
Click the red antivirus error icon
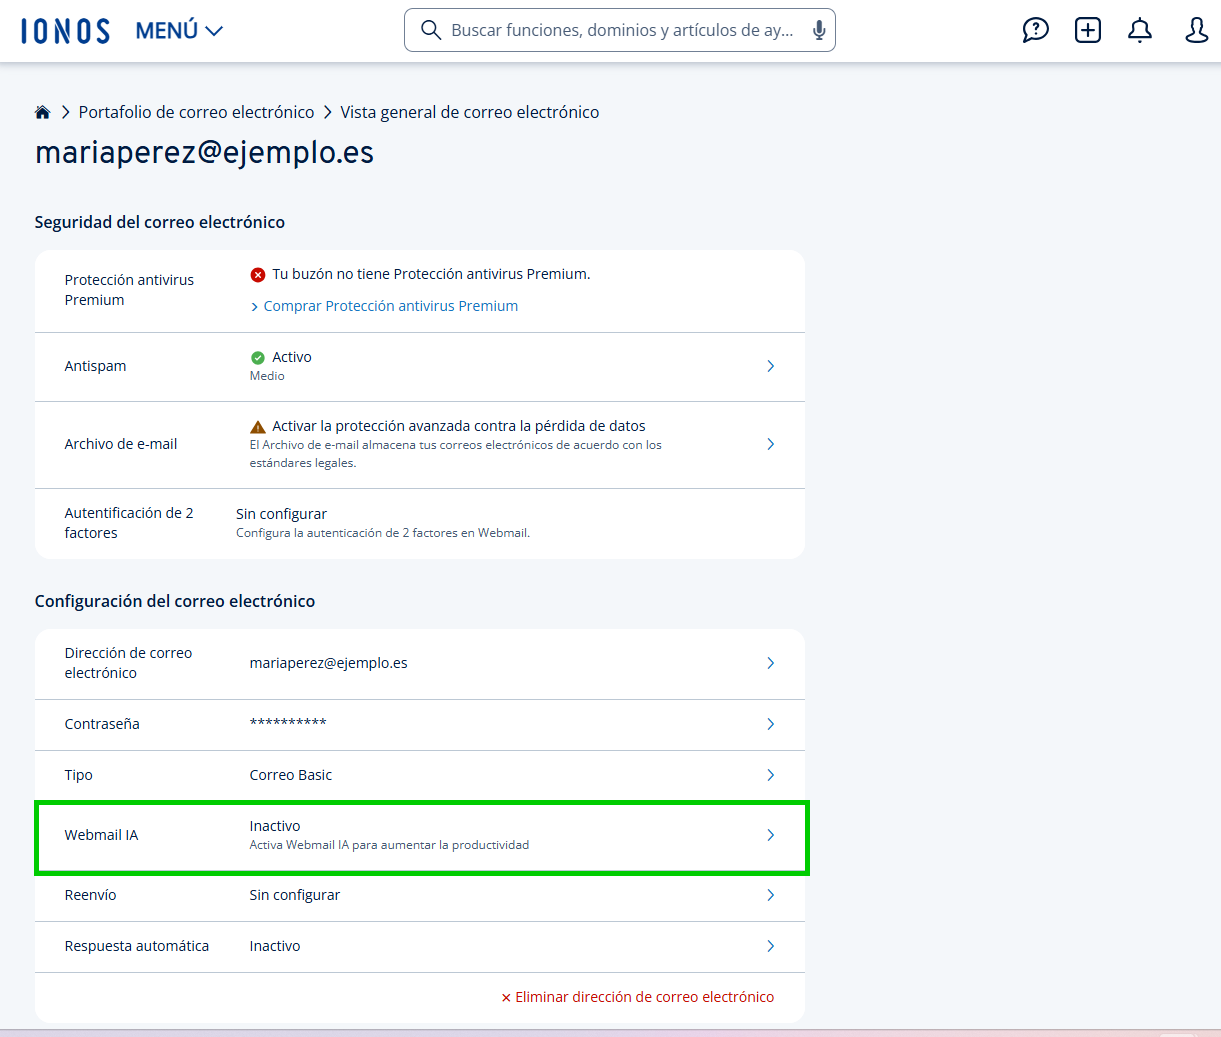point(258,274)
